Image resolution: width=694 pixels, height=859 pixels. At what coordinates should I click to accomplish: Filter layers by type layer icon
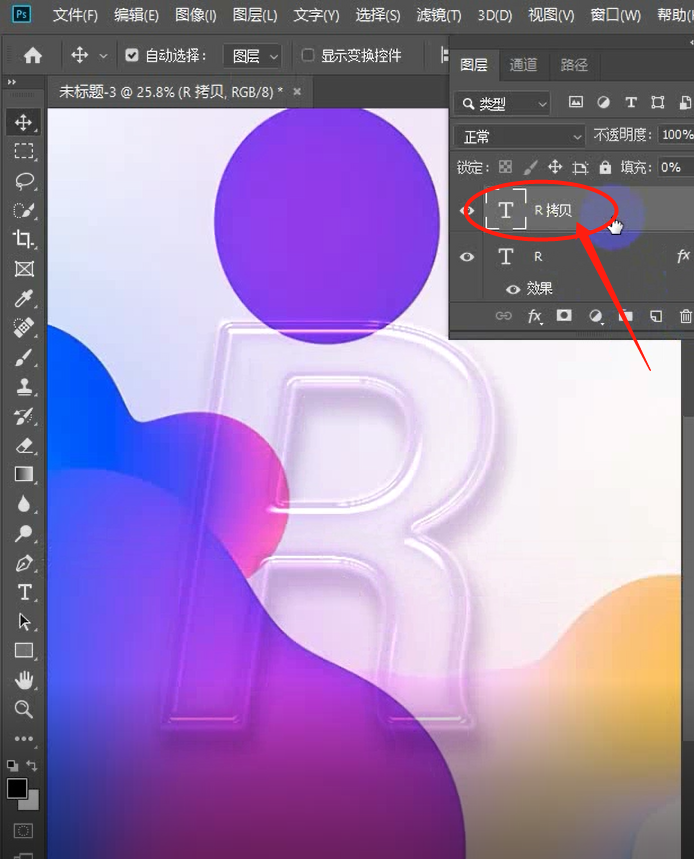[630, 102]
